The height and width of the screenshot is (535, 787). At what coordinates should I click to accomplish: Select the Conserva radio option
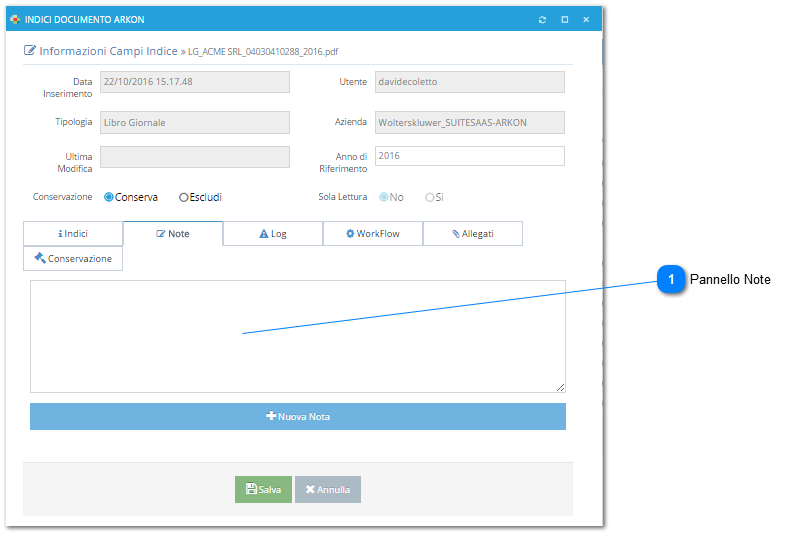(x=108, y=197)
